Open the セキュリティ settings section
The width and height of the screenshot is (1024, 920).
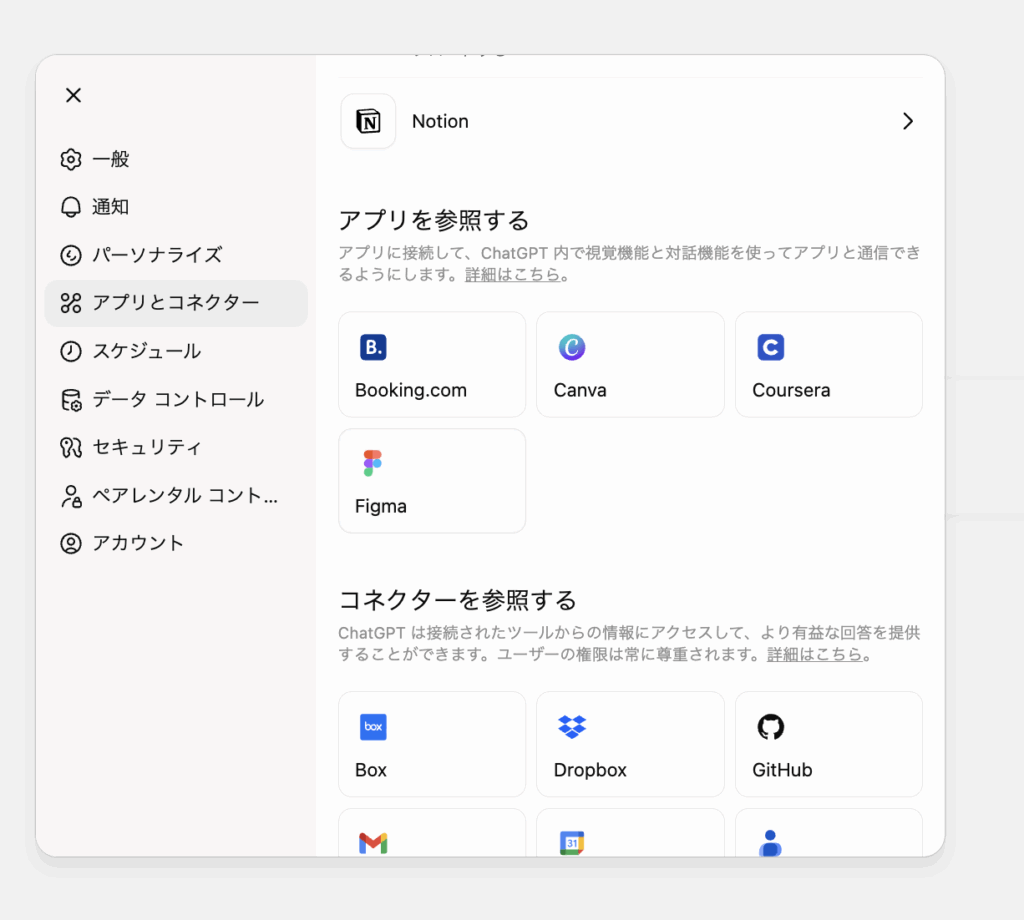pyautogui.click(x=146, y=447)
